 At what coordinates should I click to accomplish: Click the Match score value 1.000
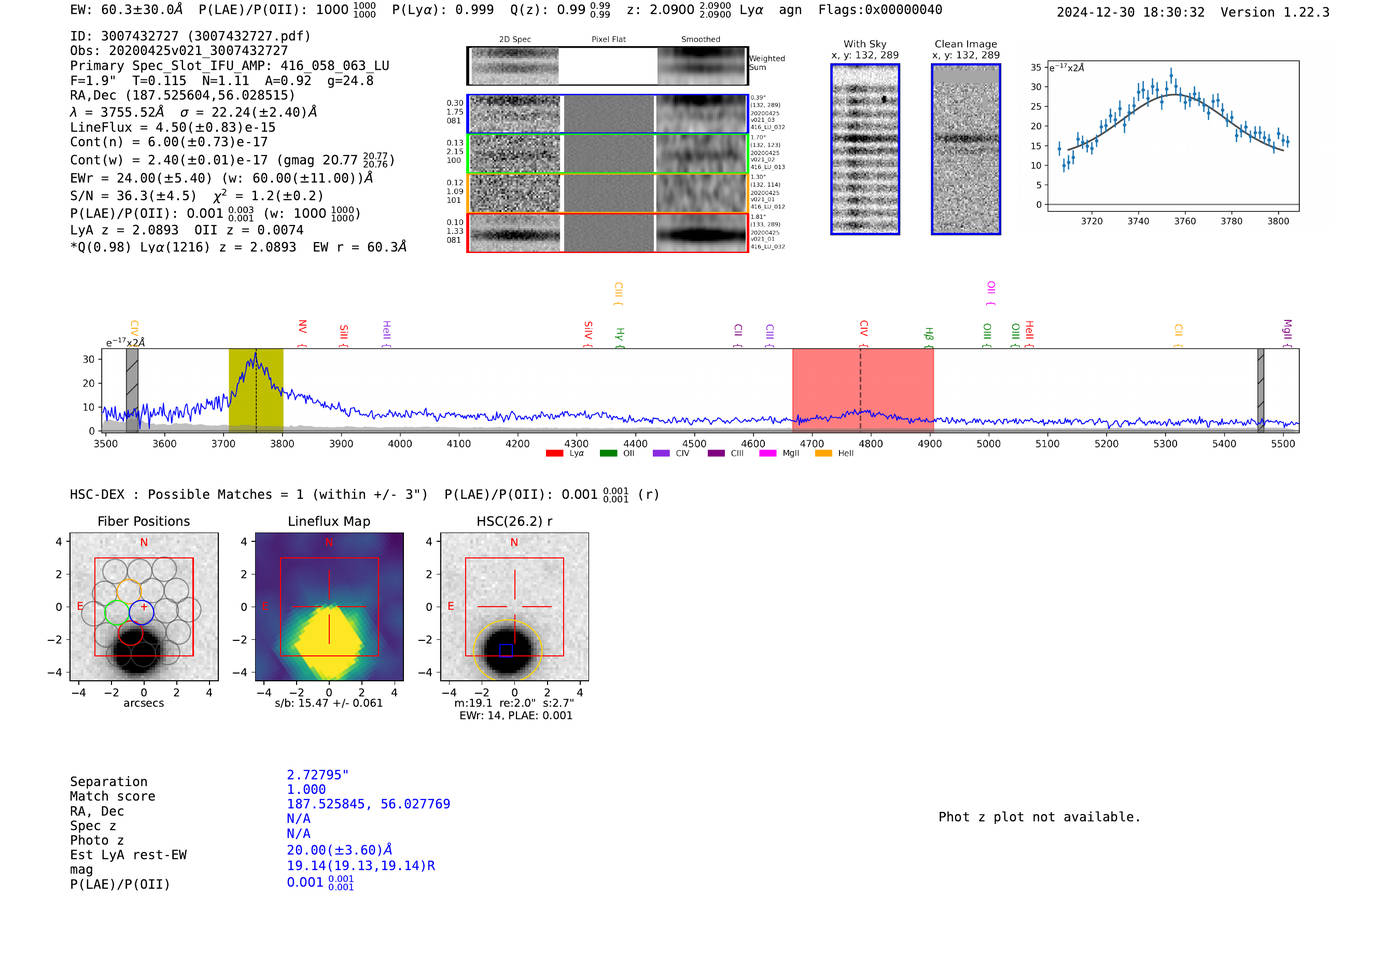click(x=306, y=789)
